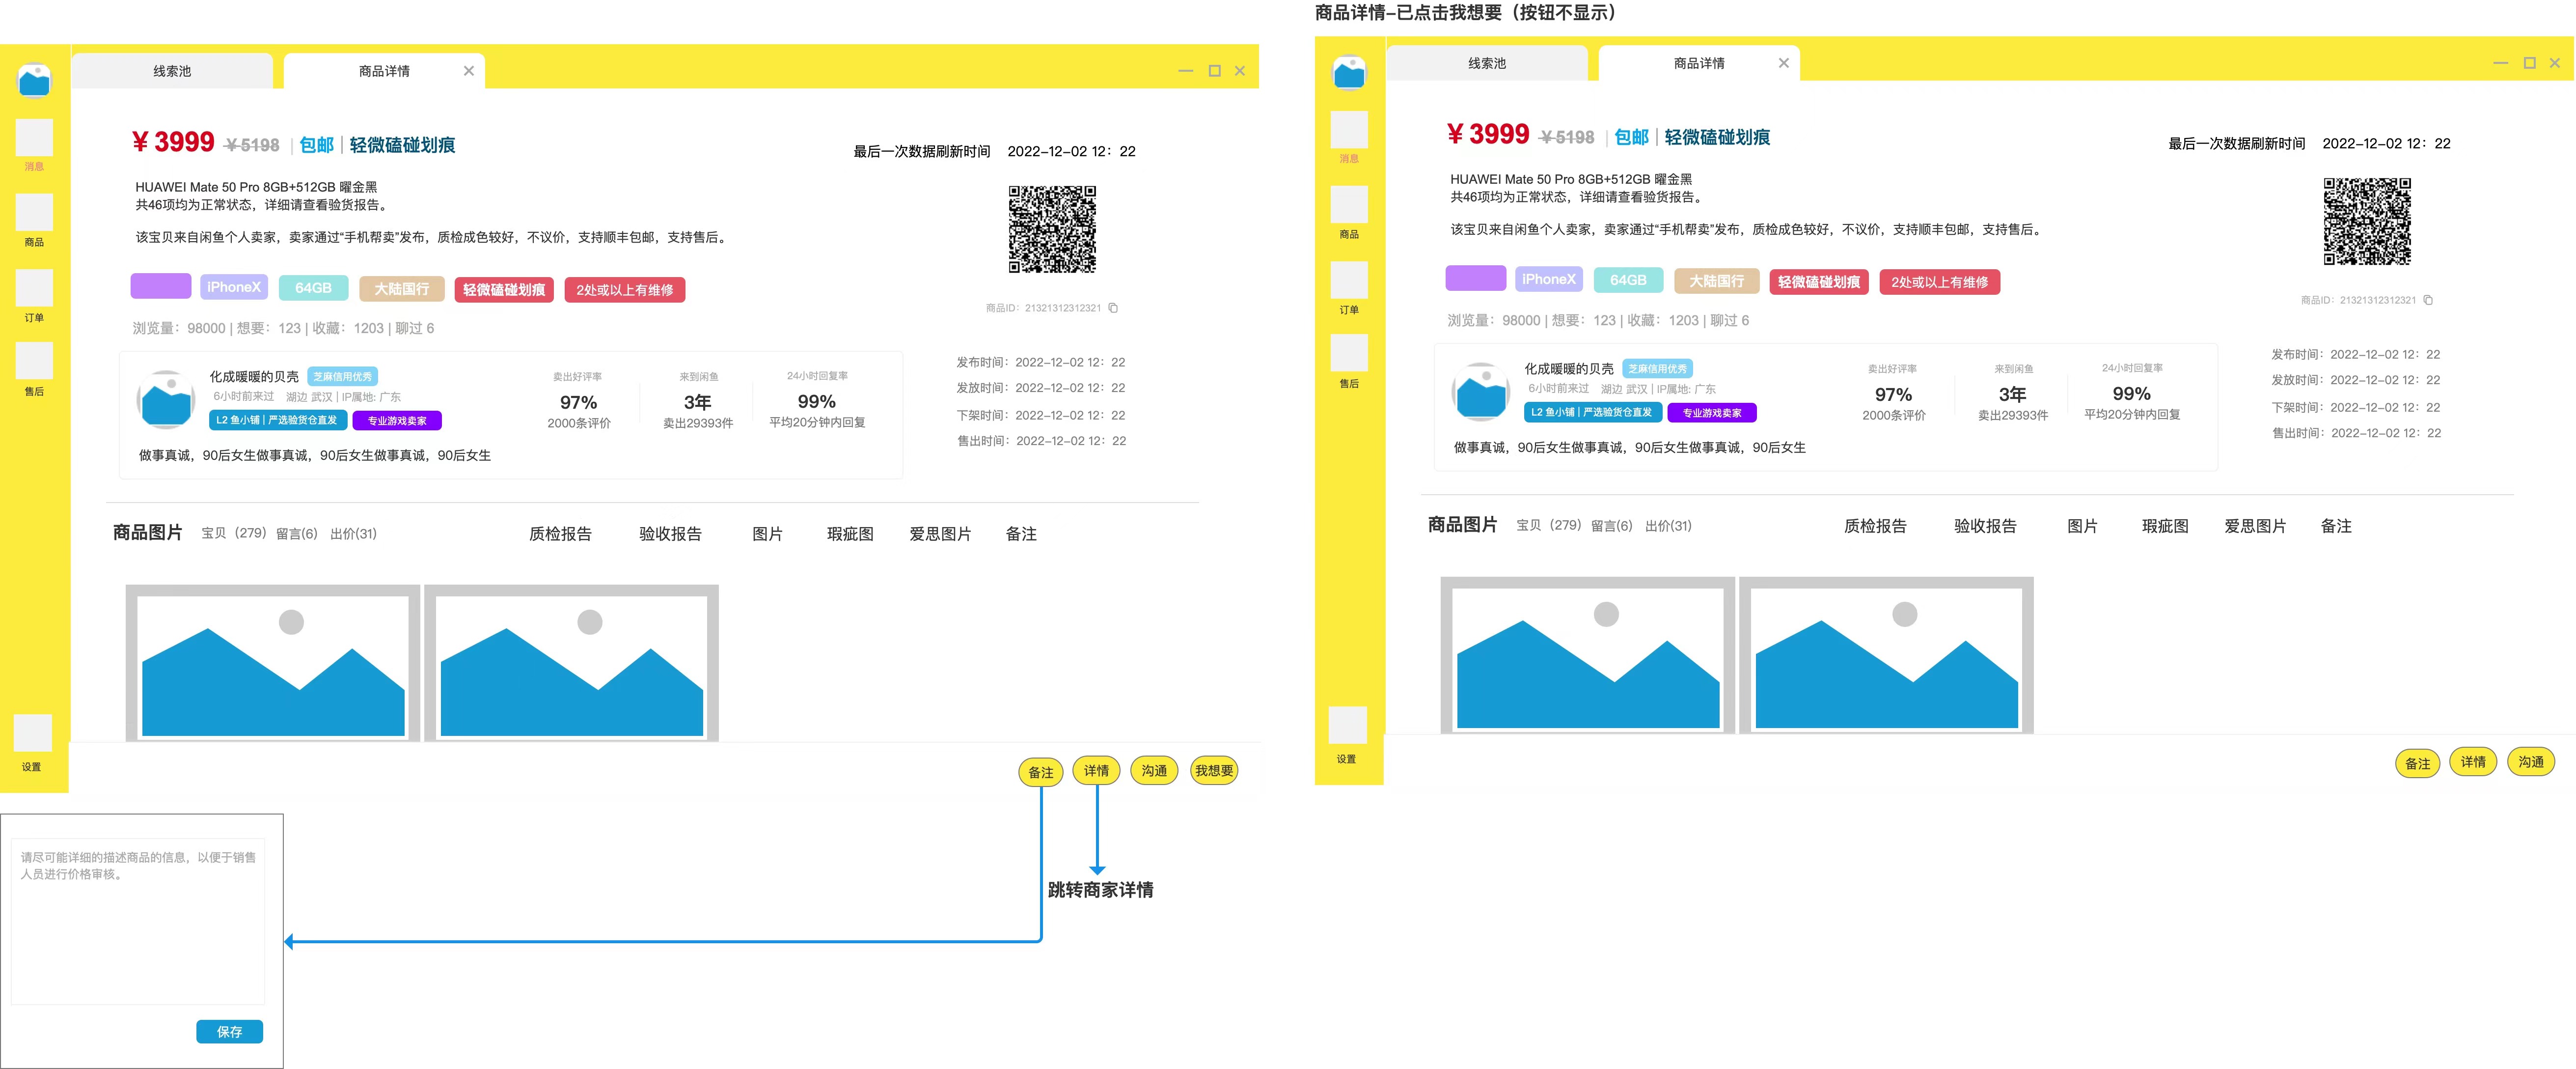Open 质检报告 tab in right window
2576x1069 pixels.
click(x=1875, y=526)
